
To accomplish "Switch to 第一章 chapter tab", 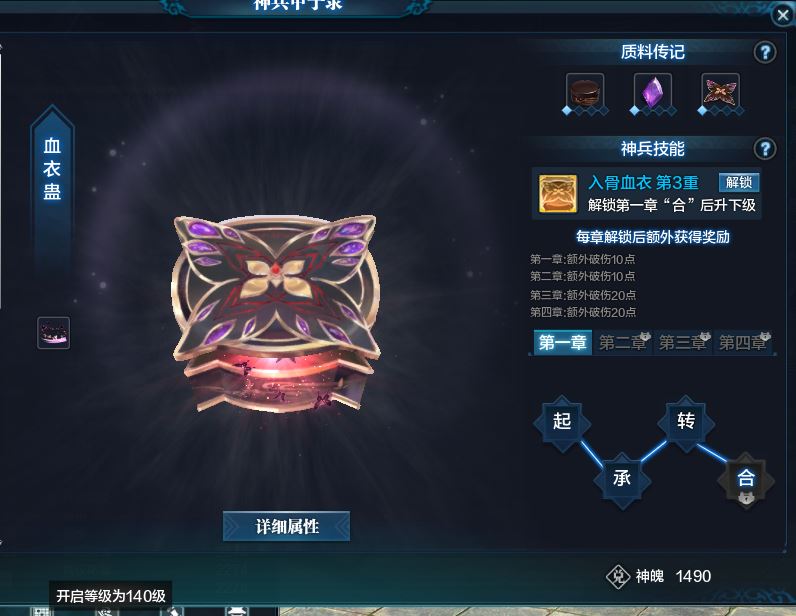I will (562, 342).
